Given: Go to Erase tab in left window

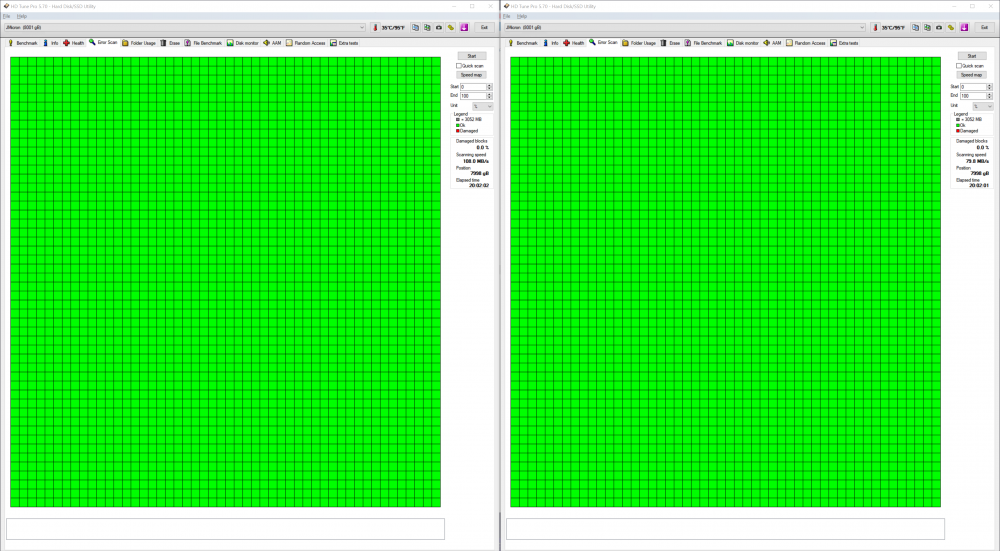Looking at the screenshot, I should click(x=170, y=43).
